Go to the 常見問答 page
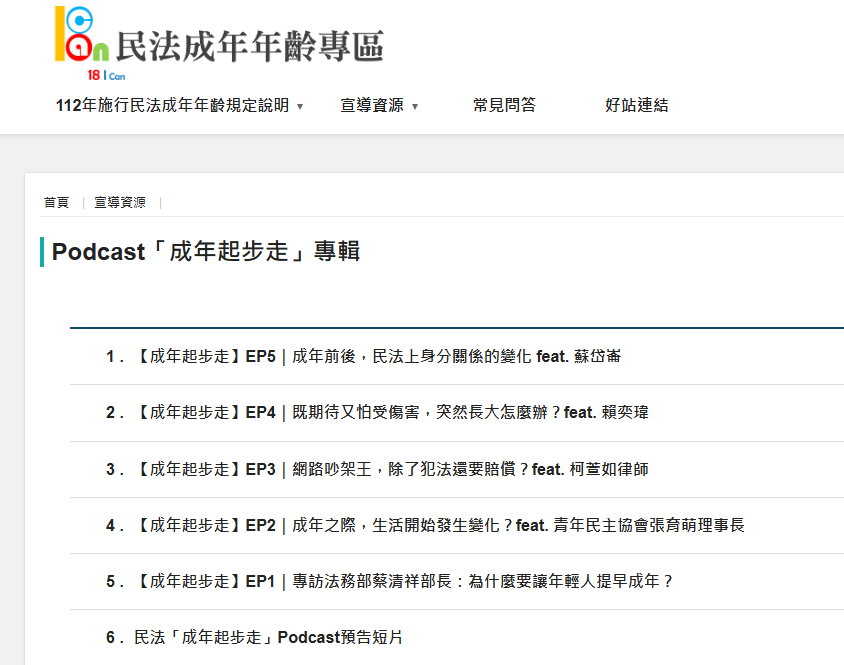 [504, 105]
